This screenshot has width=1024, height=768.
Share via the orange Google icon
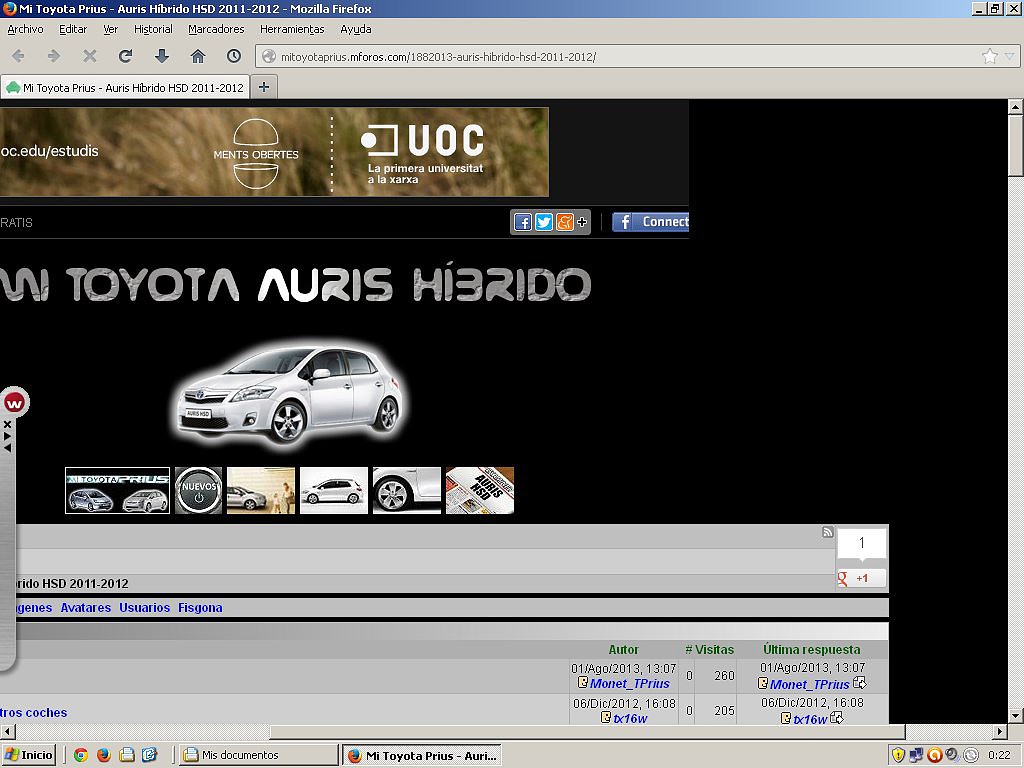(564, 222)
